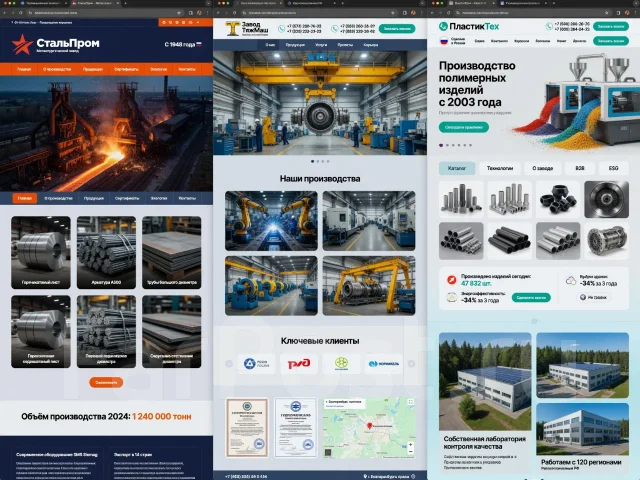The height and width of the screenshot is (480, 640).
Task: Reload the СтальПром browser page
Action: pos(21,13)
